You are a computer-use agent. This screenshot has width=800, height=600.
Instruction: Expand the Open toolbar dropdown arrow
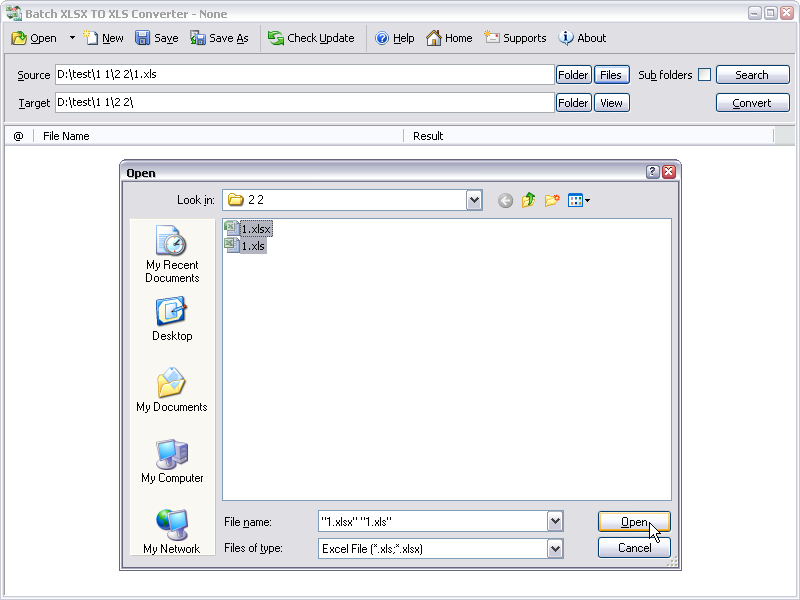click(x=72, y=38)
